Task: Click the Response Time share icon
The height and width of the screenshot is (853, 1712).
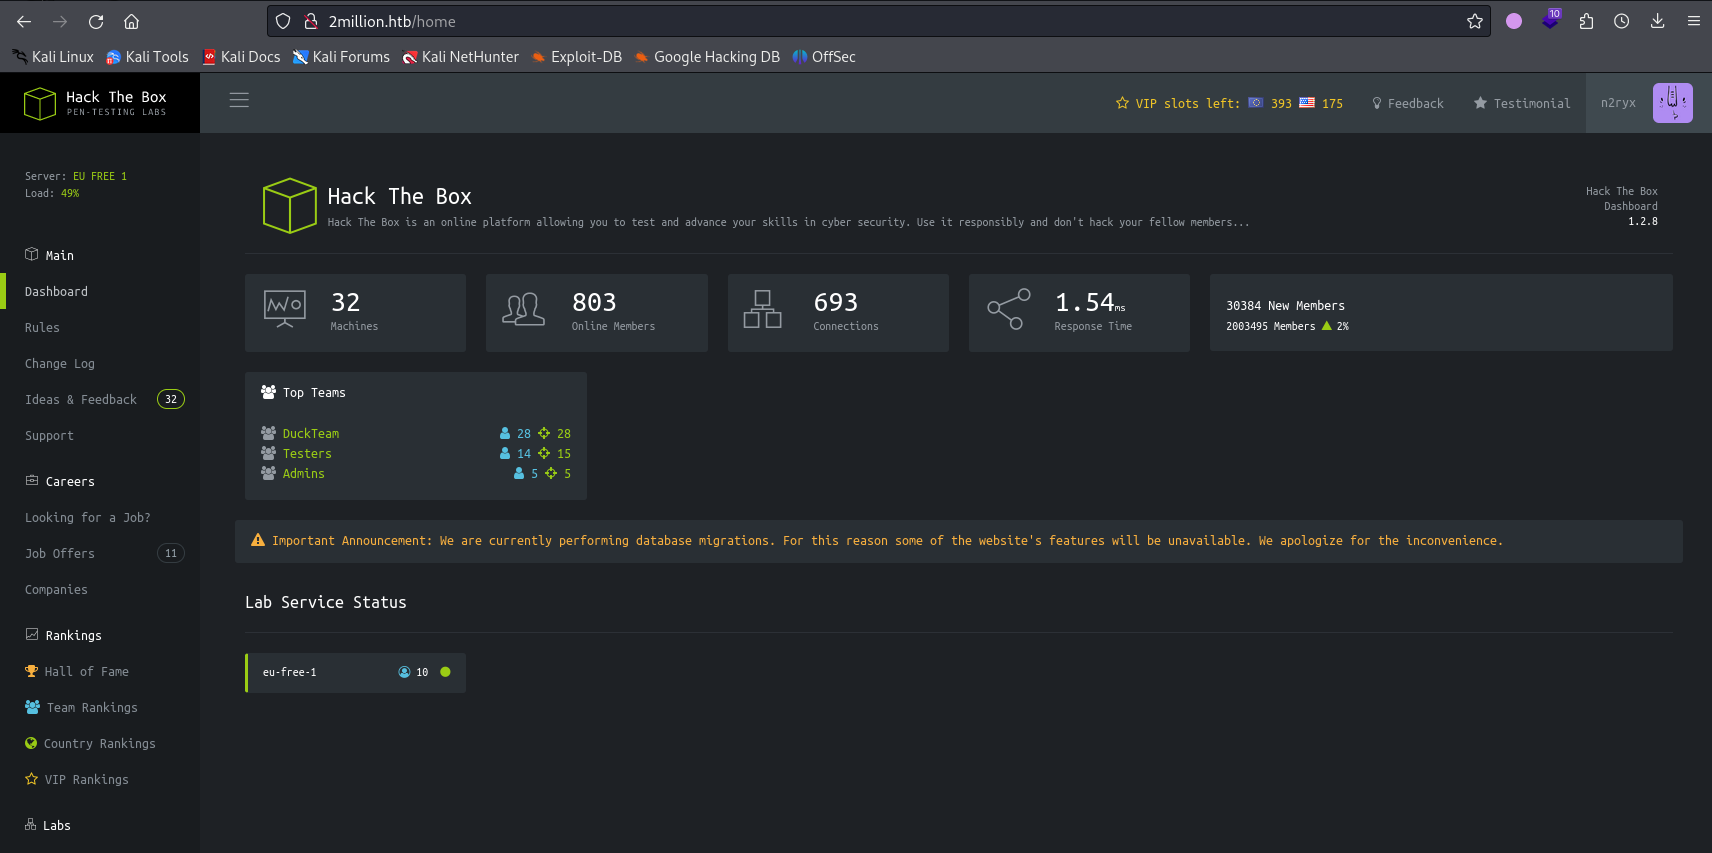Action: click(x=1008, y=309)
